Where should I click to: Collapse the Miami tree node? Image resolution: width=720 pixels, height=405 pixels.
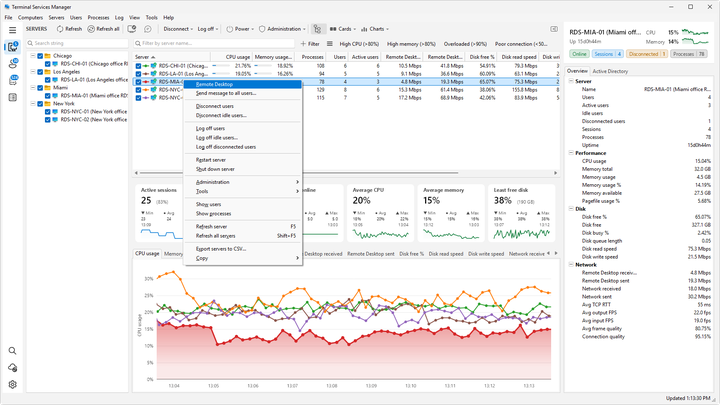pyautogui.click(x=33, y=87)
